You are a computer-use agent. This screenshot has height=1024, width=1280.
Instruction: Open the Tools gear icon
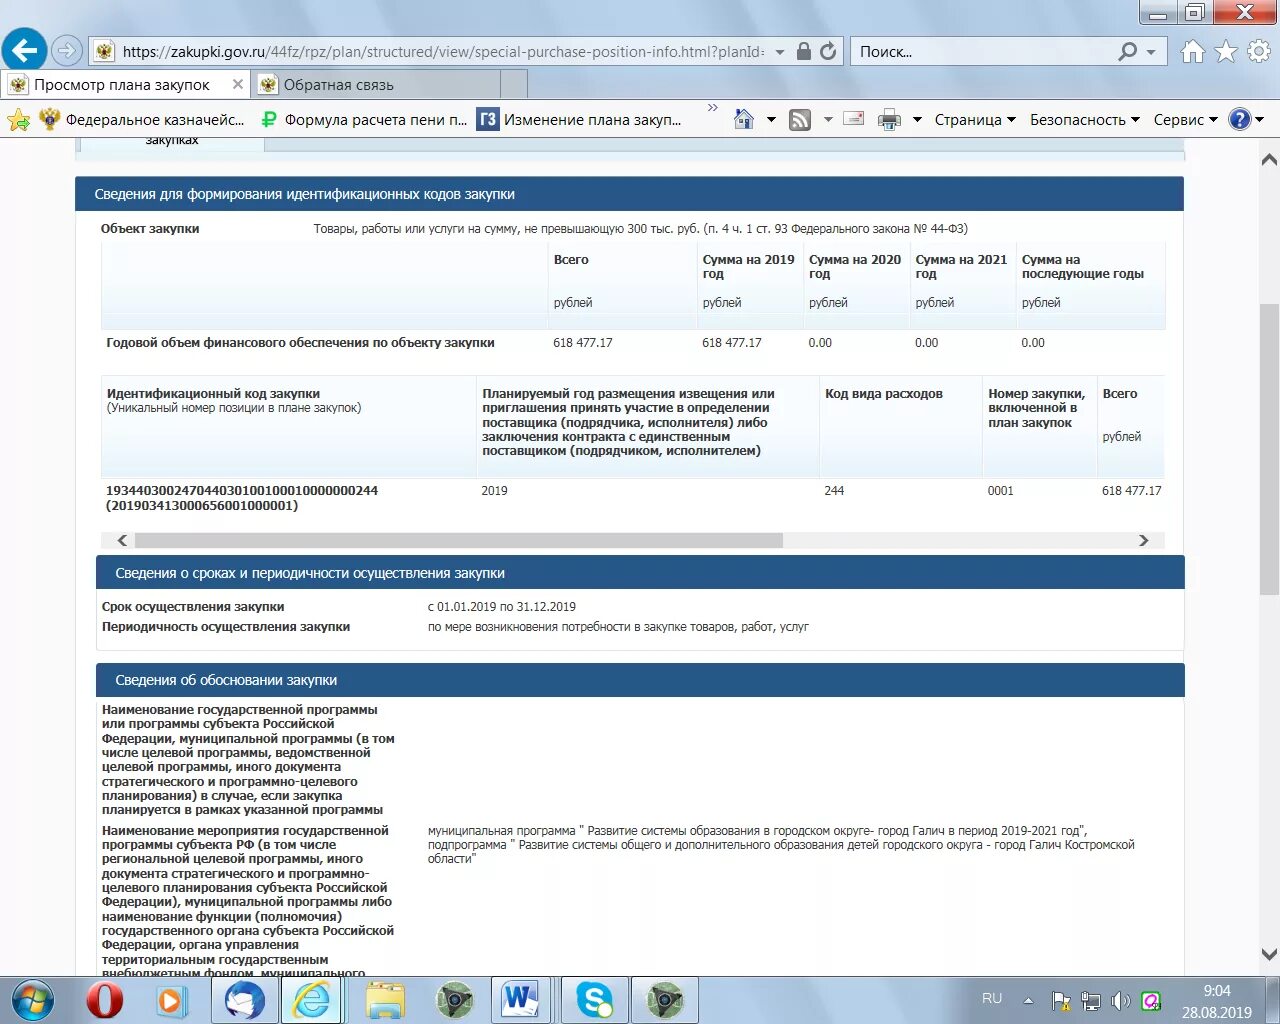click(1260, 51)
